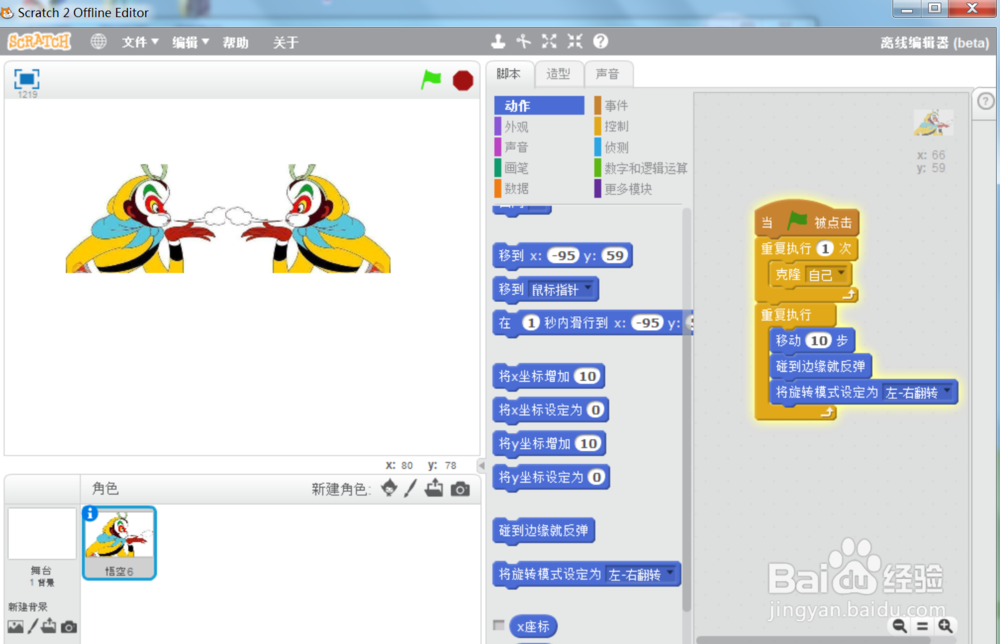The image size is (1000, 644).
Task: Paint a new sprite with brush icon
Action: [411, 488]
